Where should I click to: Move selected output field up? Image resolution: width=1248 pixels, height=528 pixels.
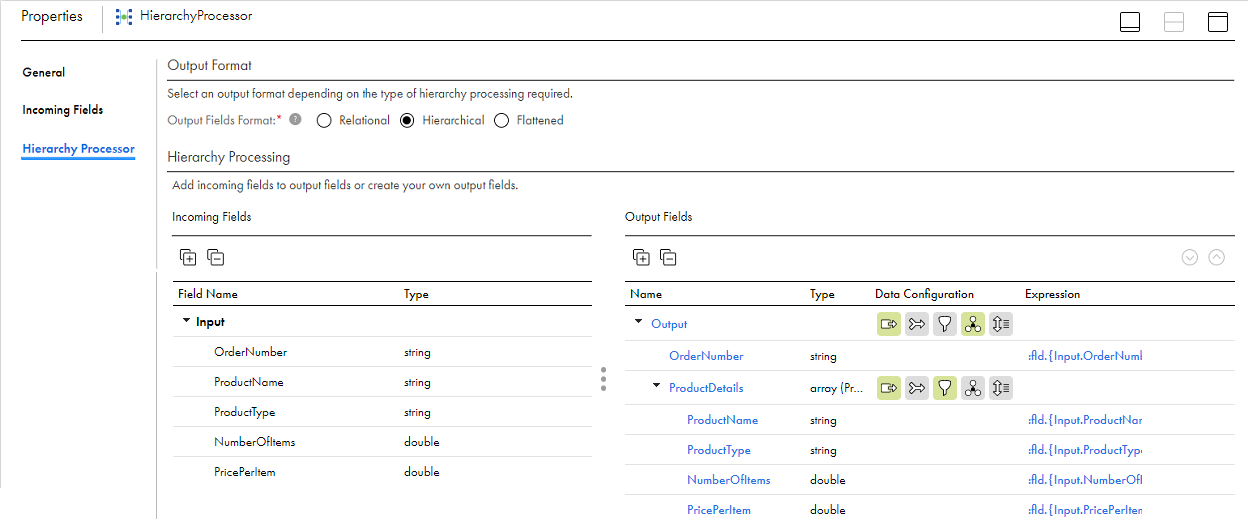tap(1217, 257)
